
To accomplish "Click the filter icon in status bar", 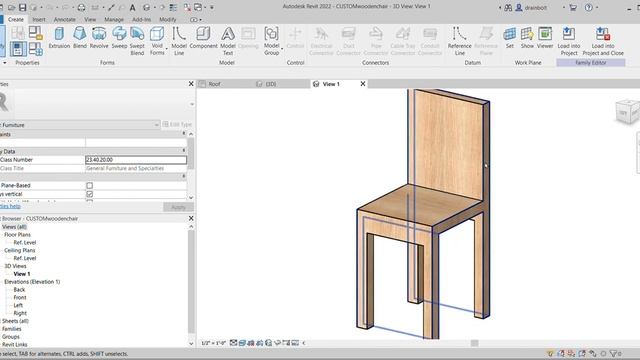I will point(613,353).
